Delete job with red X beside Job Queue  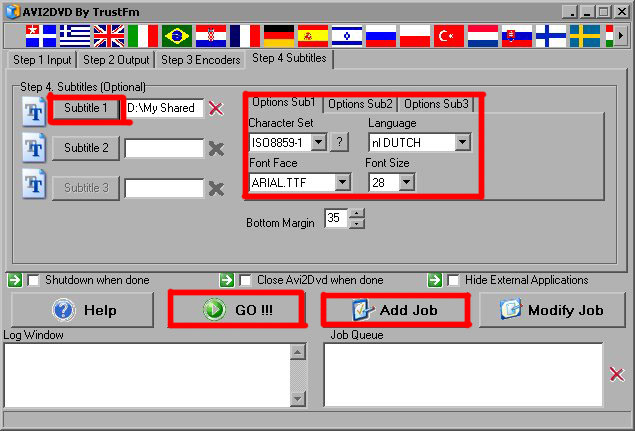(617, 374)
